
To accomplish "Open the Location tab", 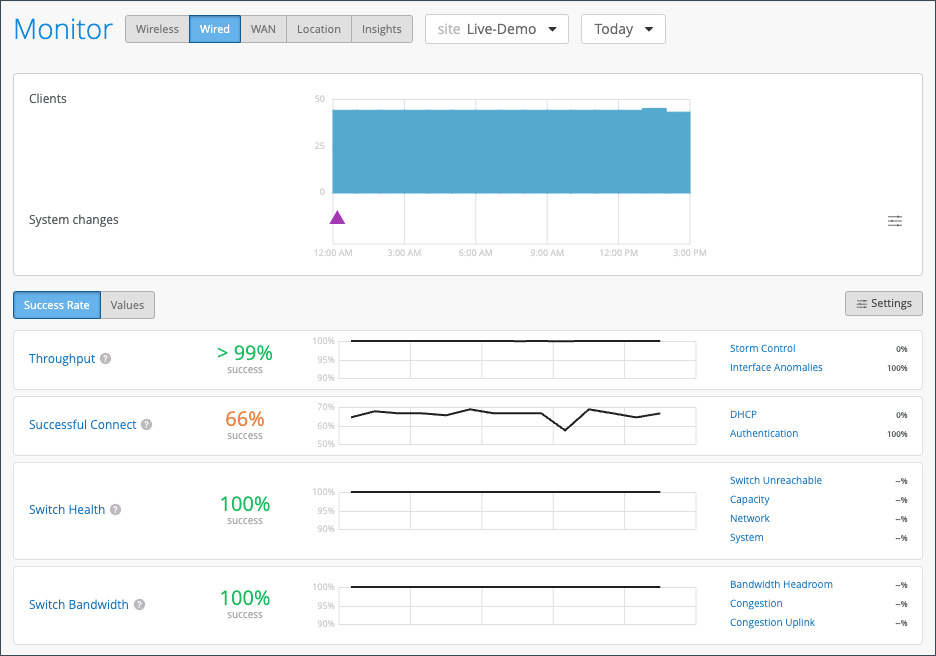I will tap(319, 29).
